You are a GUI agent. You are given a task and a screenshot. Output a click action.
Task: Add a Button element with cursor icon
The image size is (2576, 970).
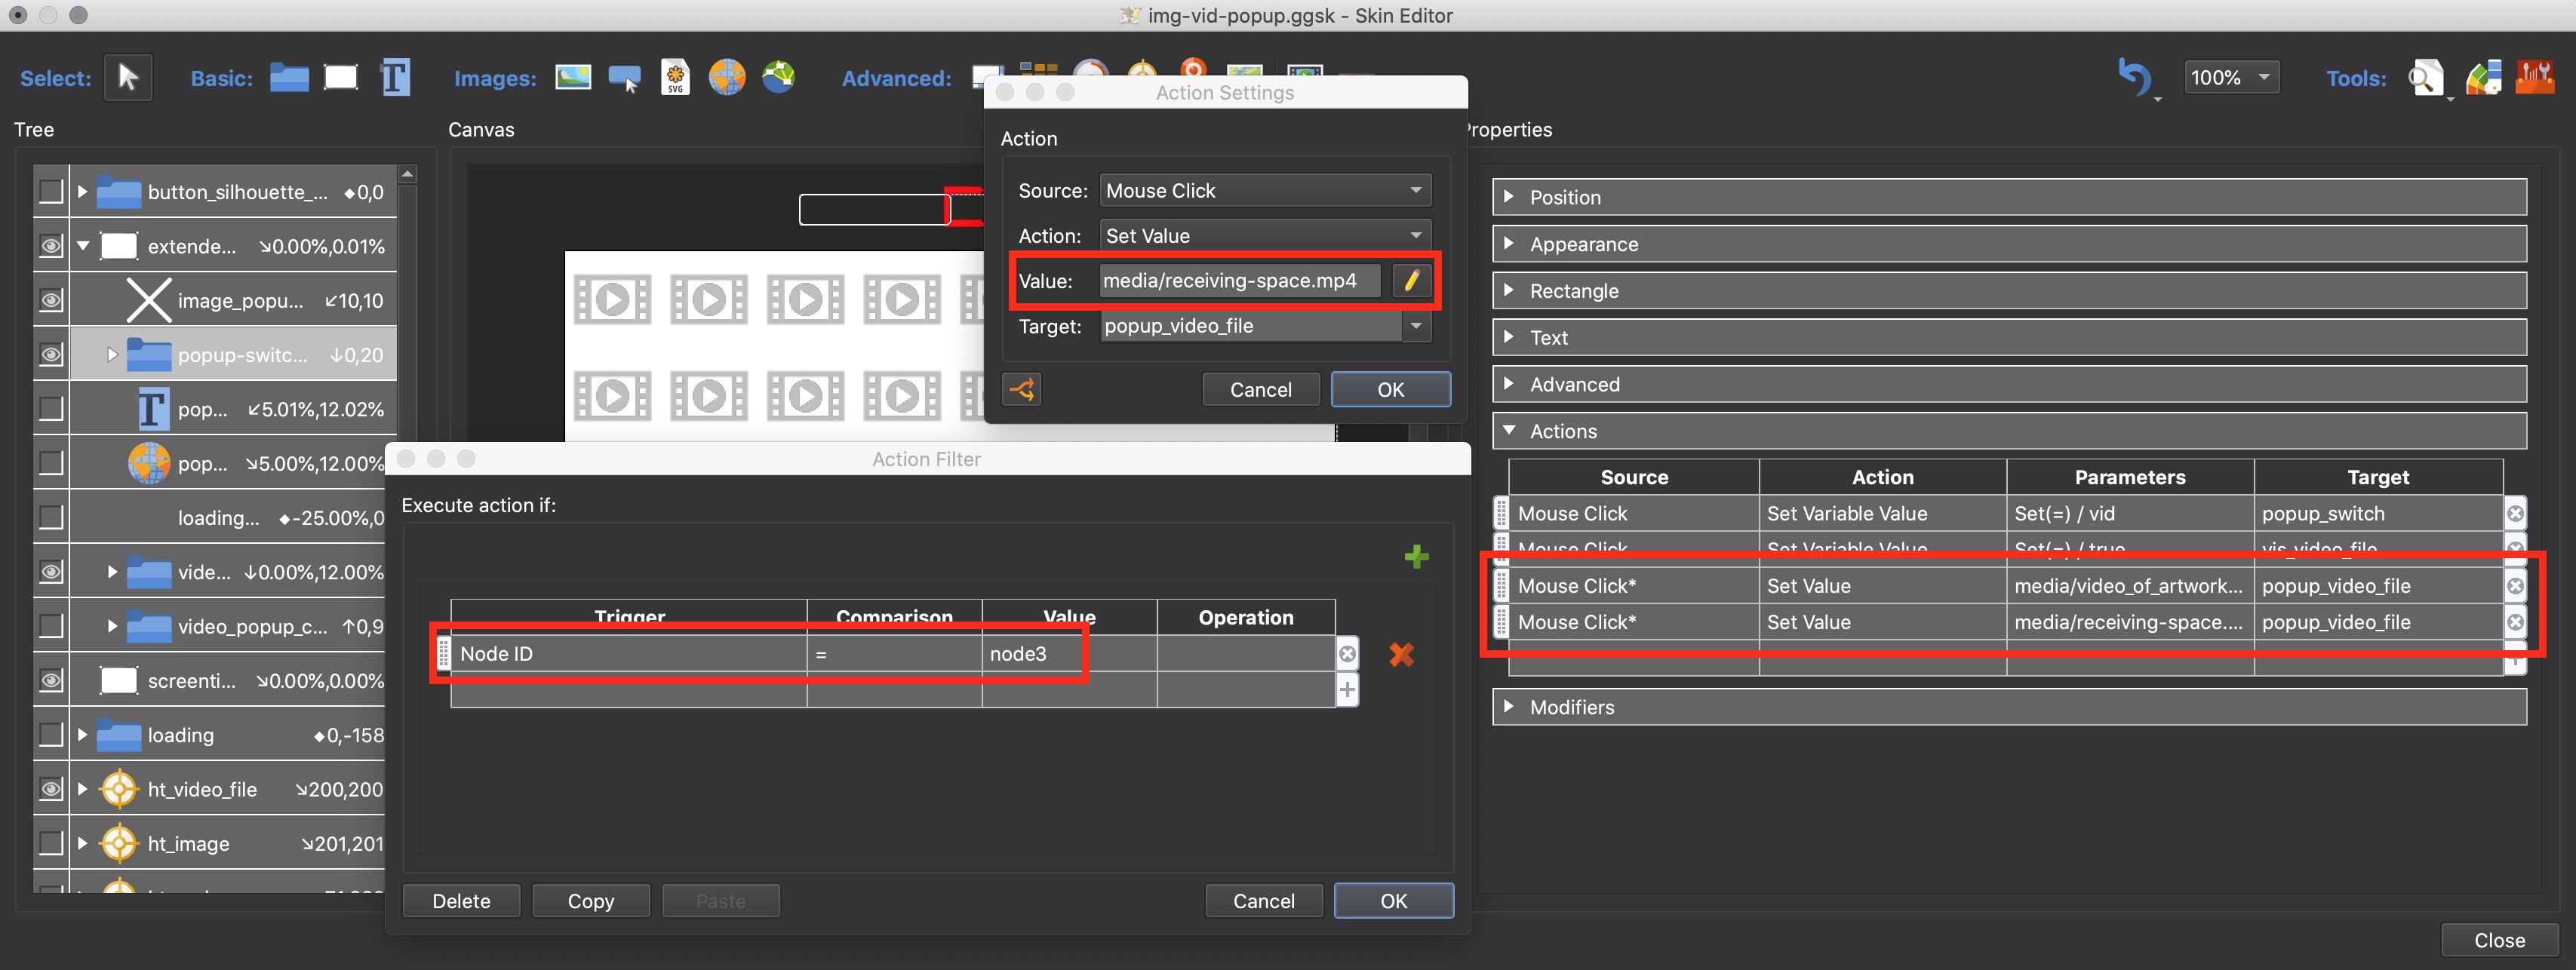point(625,78)
